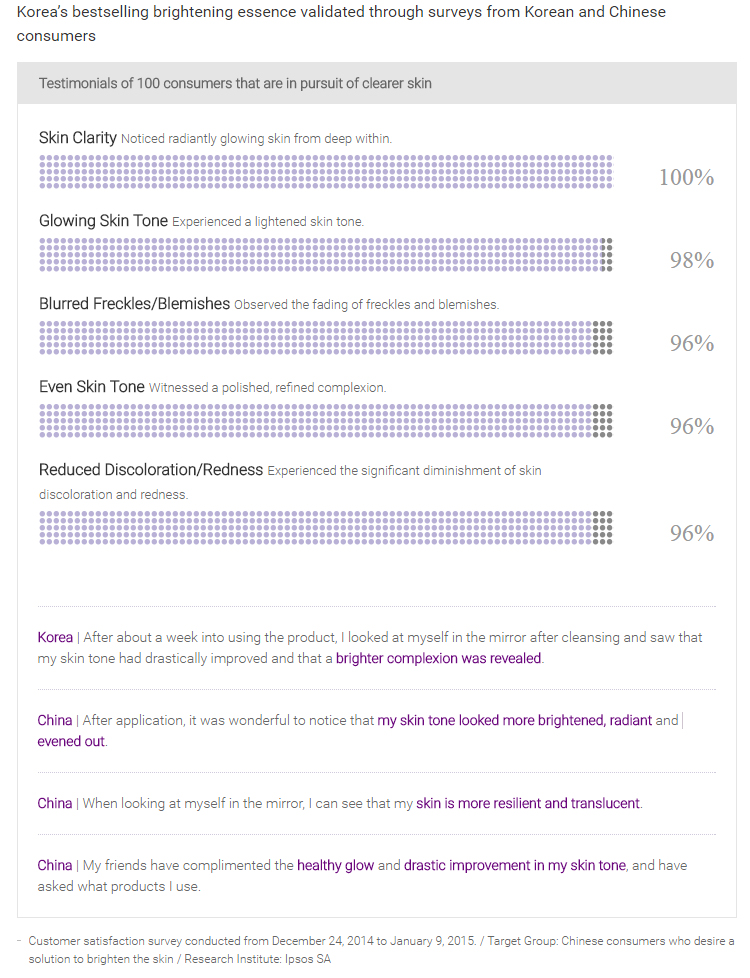Click the 98% satisfaction value

click(692, 261)
